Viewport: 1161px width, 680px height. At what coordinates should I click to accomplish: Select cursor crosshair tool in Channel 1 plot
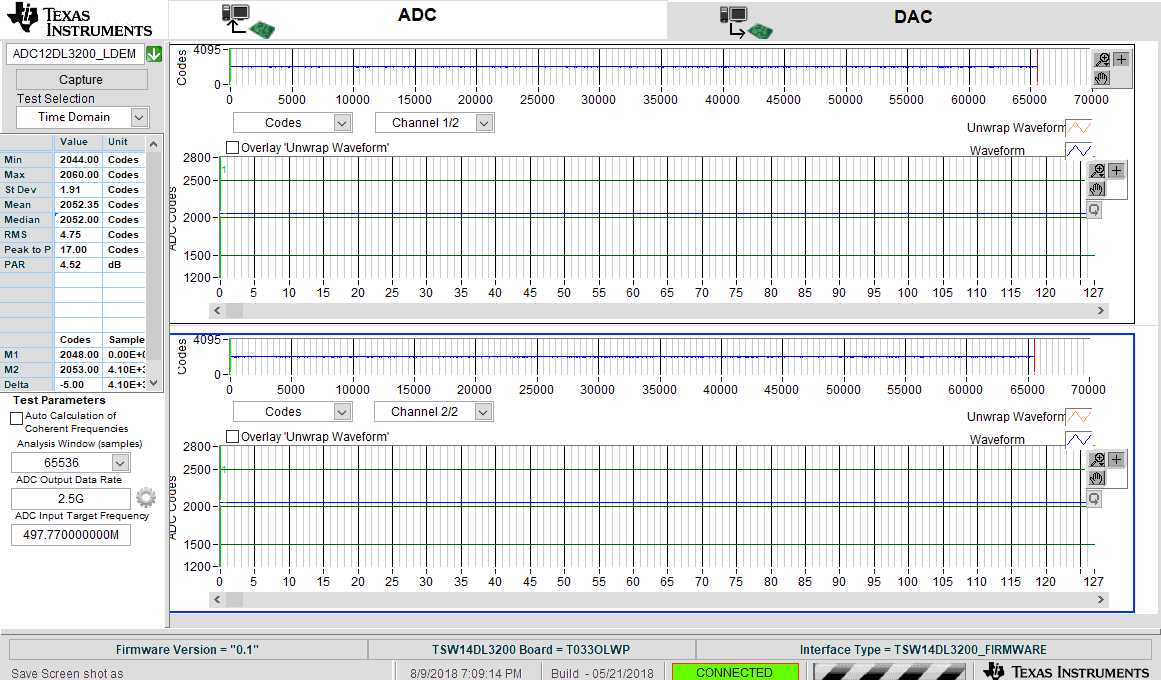pos(1117,171)
